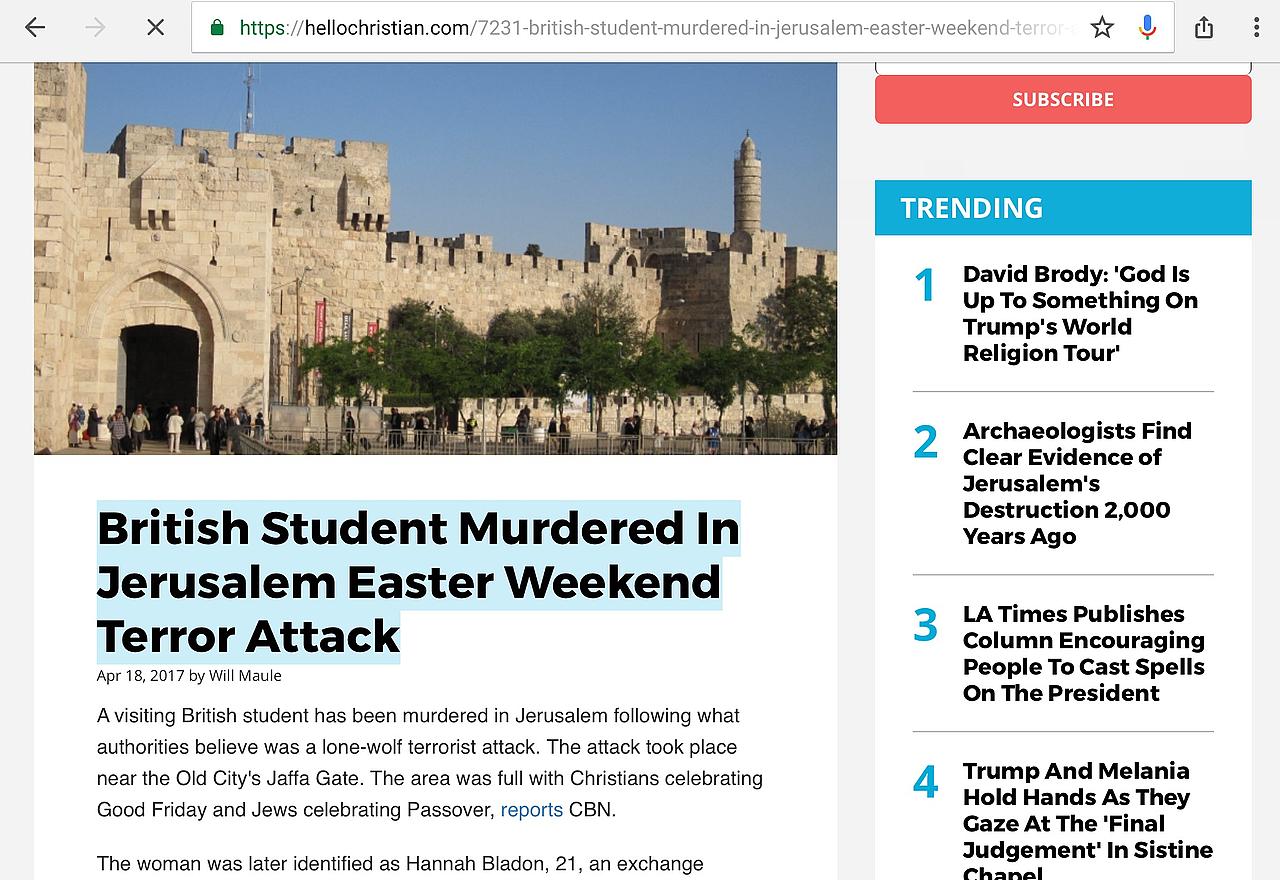
Task: Bookmark page with the star icon
Action: [1102, 28]
